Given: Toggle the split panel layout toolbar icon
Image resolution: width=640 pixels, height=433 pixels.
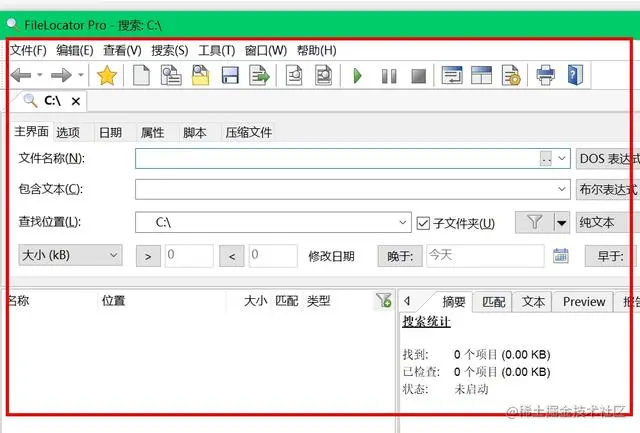Looking at the screenshot, I should (481, 75).
